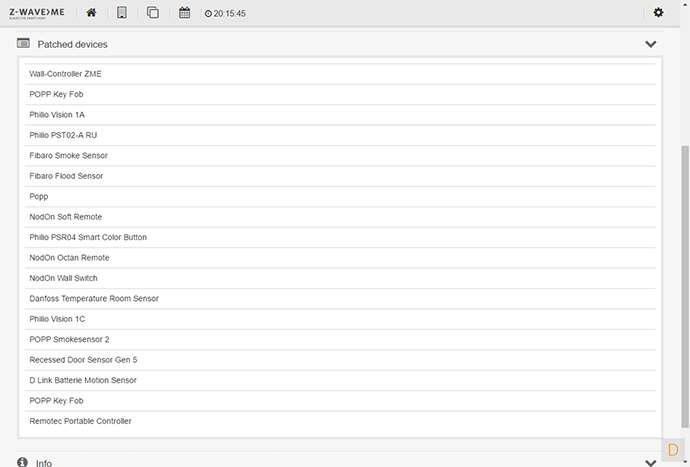The height and width of the screenshot is (467, 690).
Task: Select Philio PST02-A RU row
Action: (340, 135)
